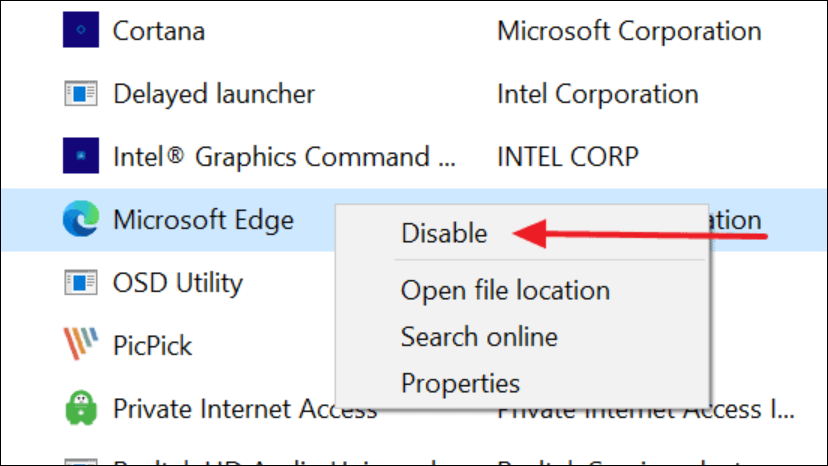Select the Delayed launcher row text
The height and width of the screenshot is (466, 828).
[214, 94]
